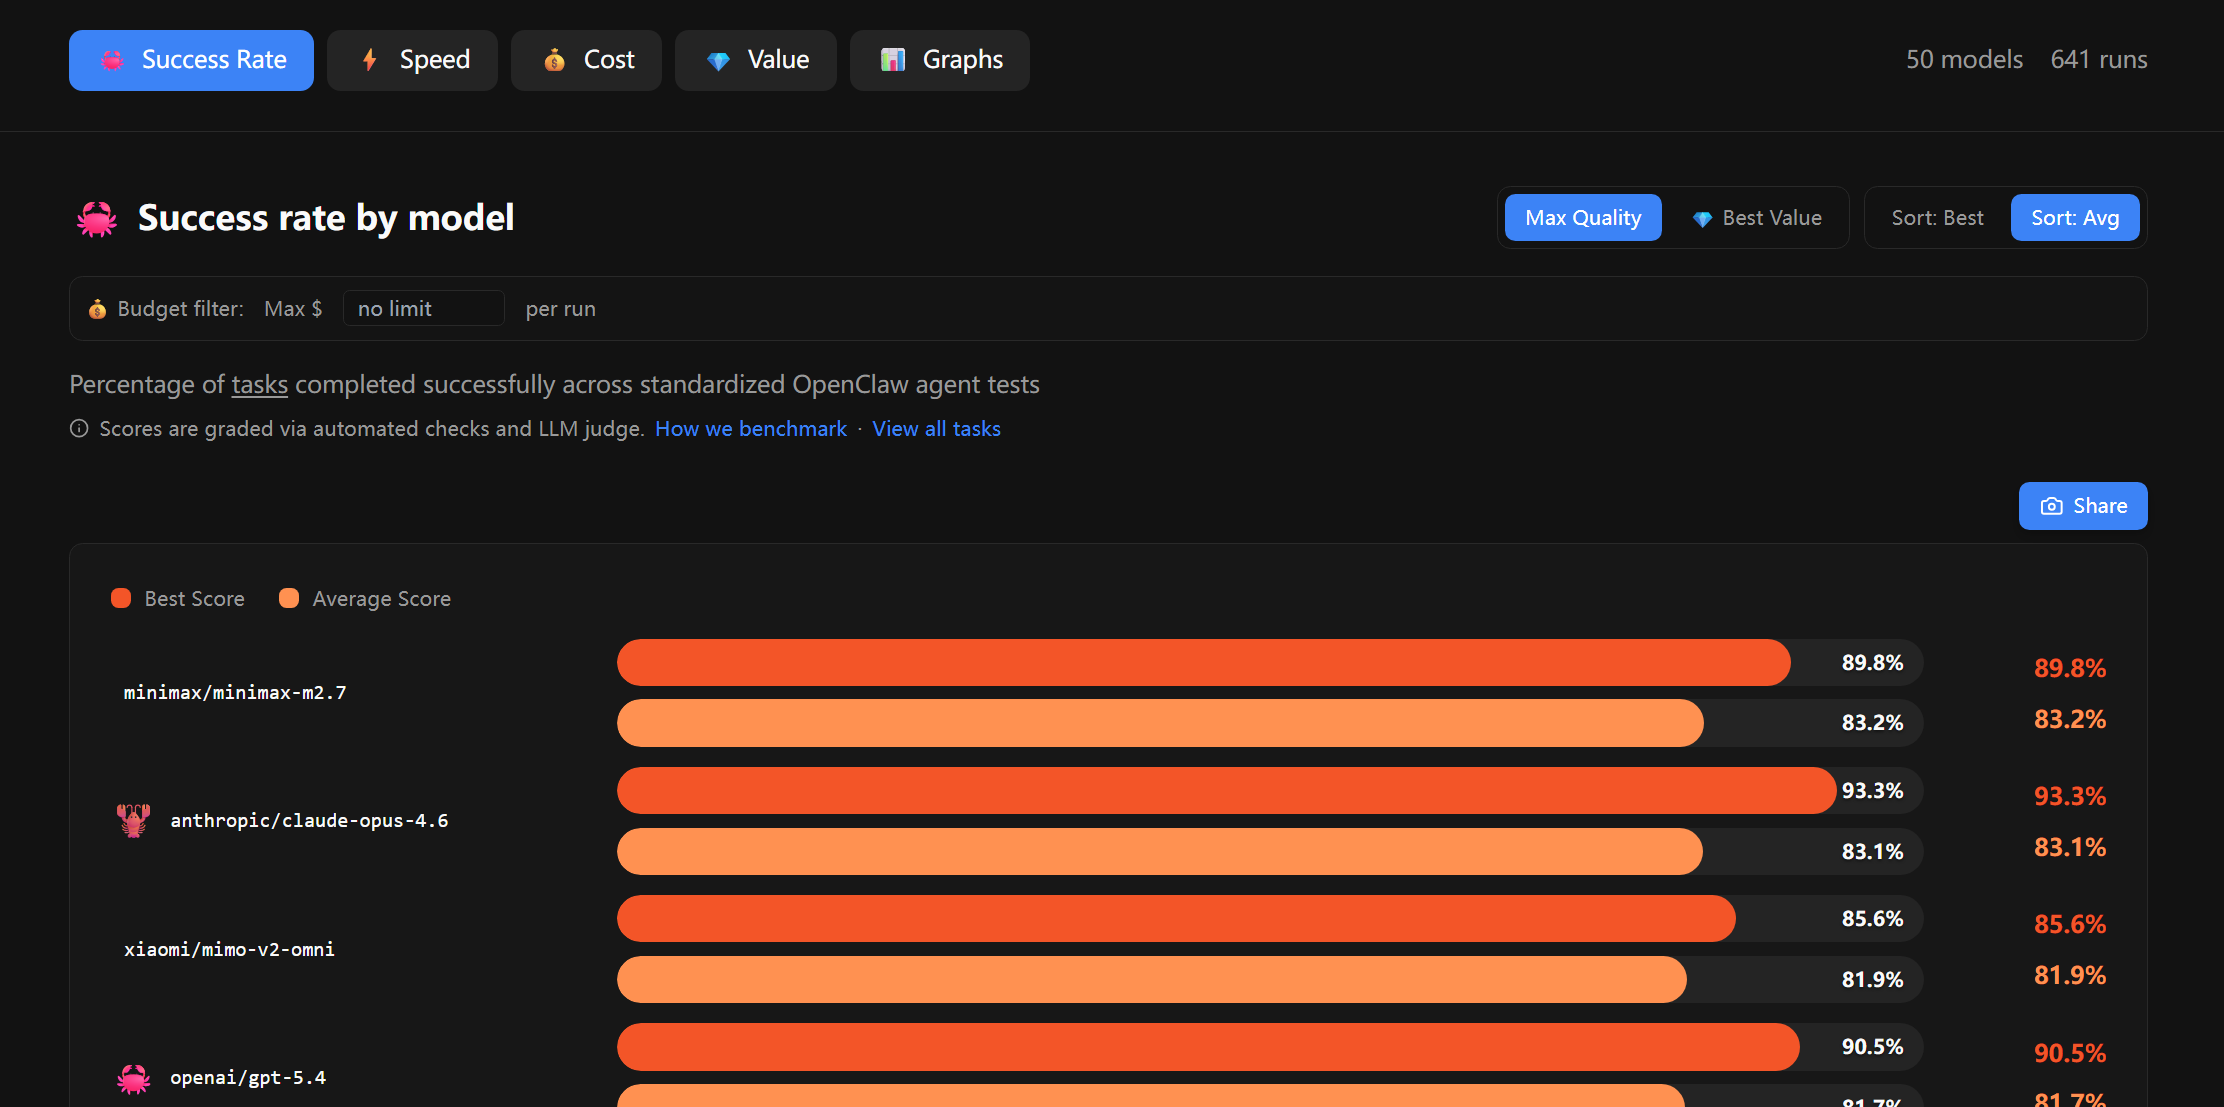The image size is (2224, 1107).
Task: Open the tasks link in the description
Action: coord(260,385)
